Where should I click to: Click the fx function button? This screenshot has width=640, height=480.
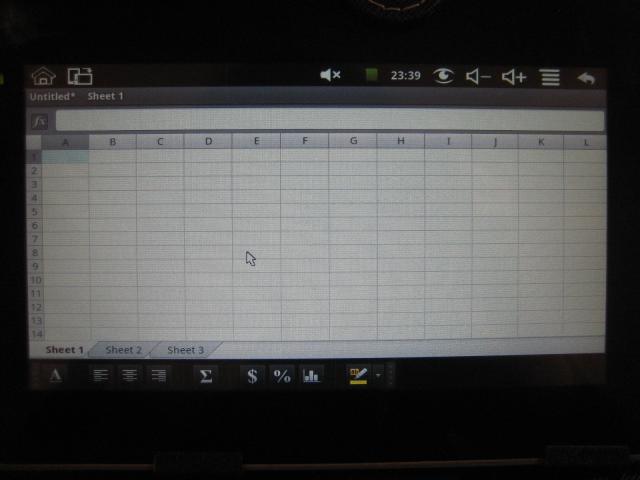pos(40,121)
